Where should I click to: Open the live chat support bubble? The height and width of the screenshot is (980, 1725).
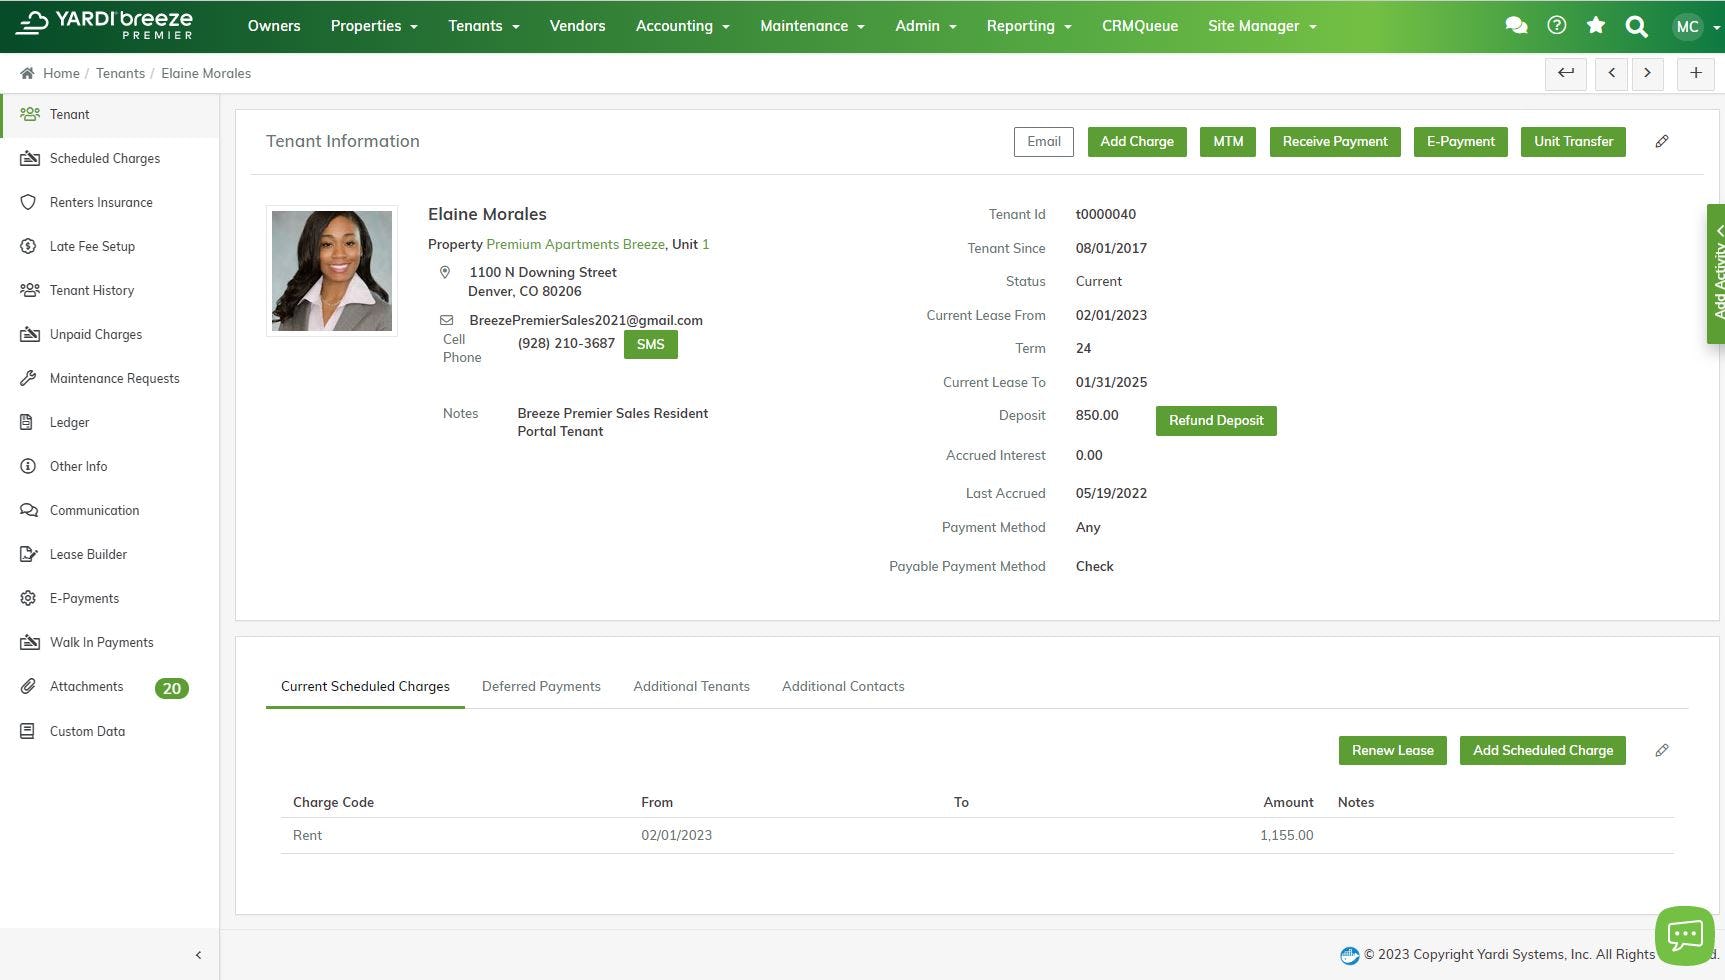click(1685, 935)
